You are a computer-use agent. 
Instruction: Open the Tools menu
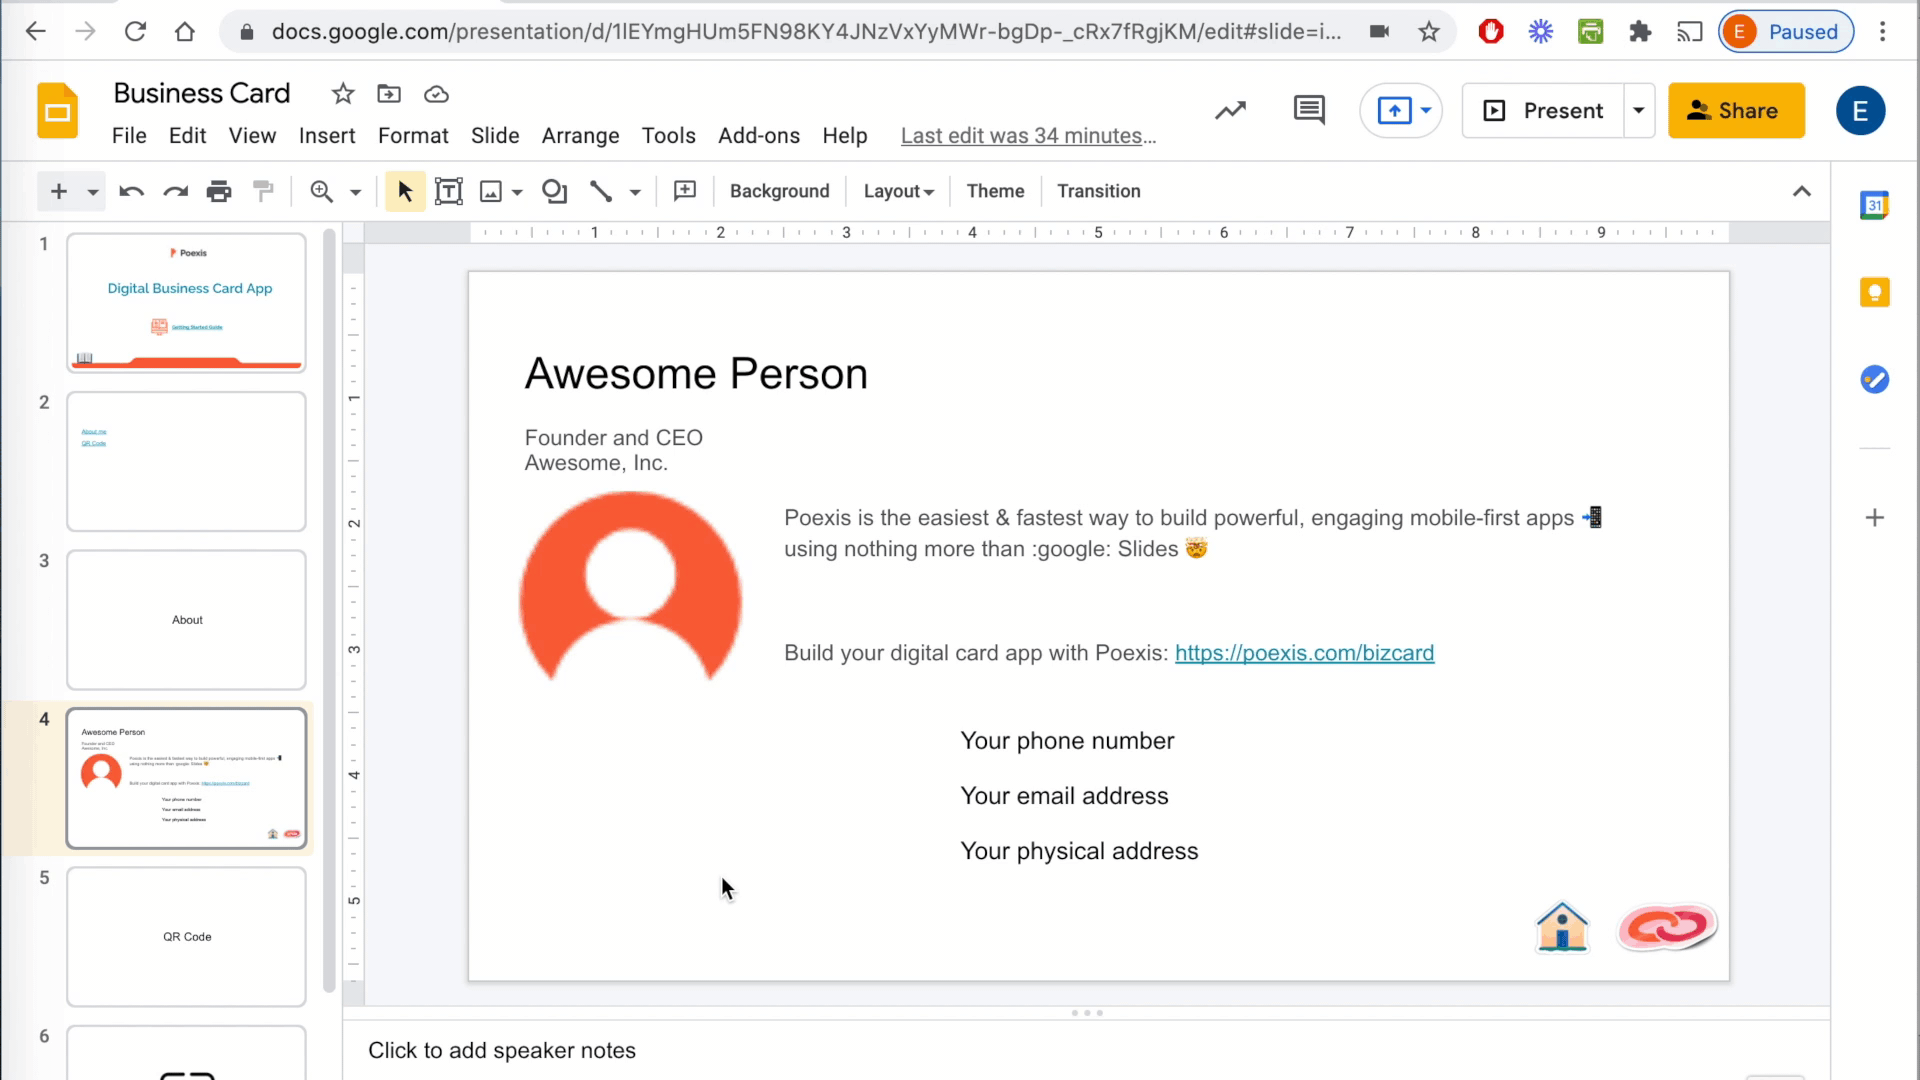669,136
